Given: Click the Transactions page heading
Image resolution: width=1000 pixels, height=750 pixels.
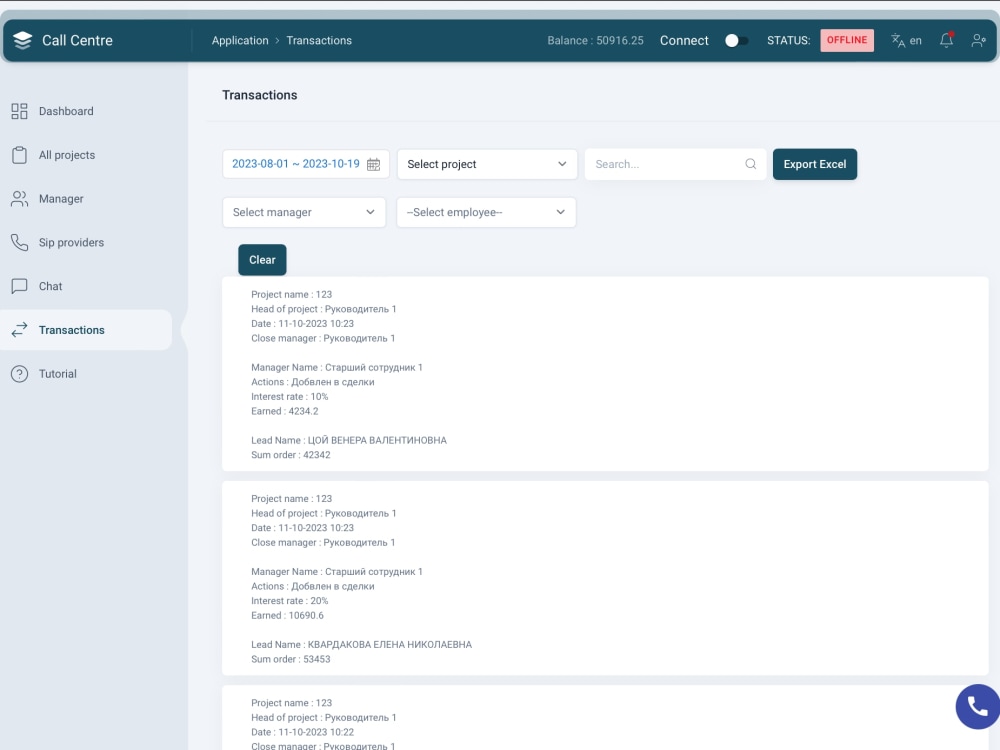Looking at the screenshot, I should point(260,95).
